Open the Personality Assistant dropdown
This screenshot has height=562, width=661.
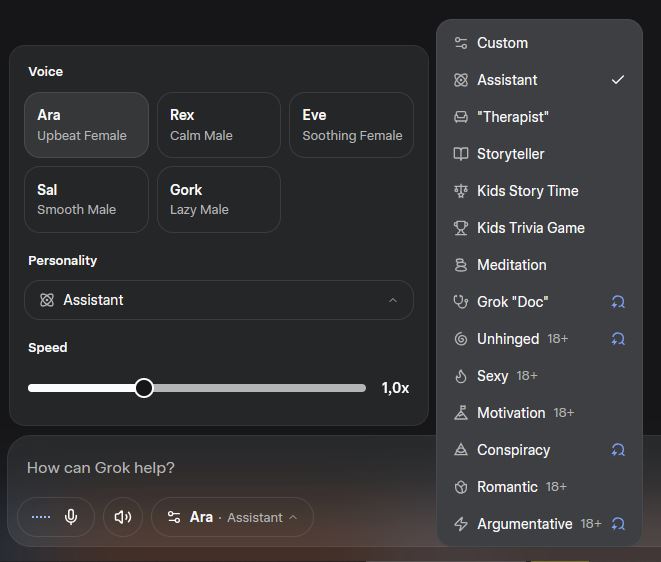[219, 300]
